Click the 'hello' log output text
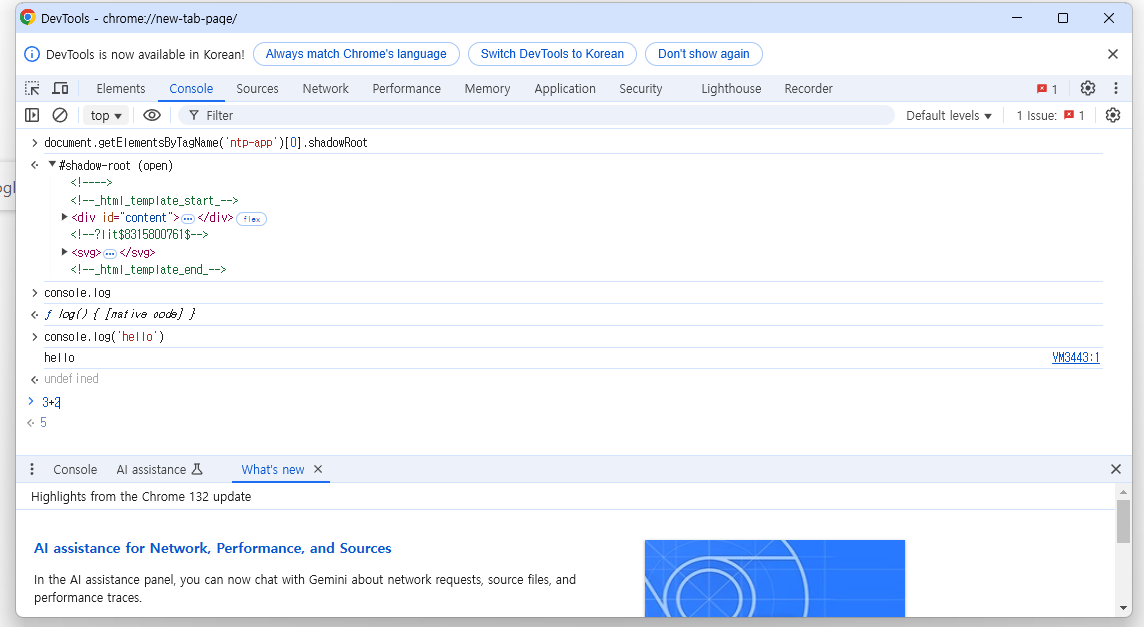The height and width of the screenshot is (627, 1144). pyautogui.click(x=59, y=358)
